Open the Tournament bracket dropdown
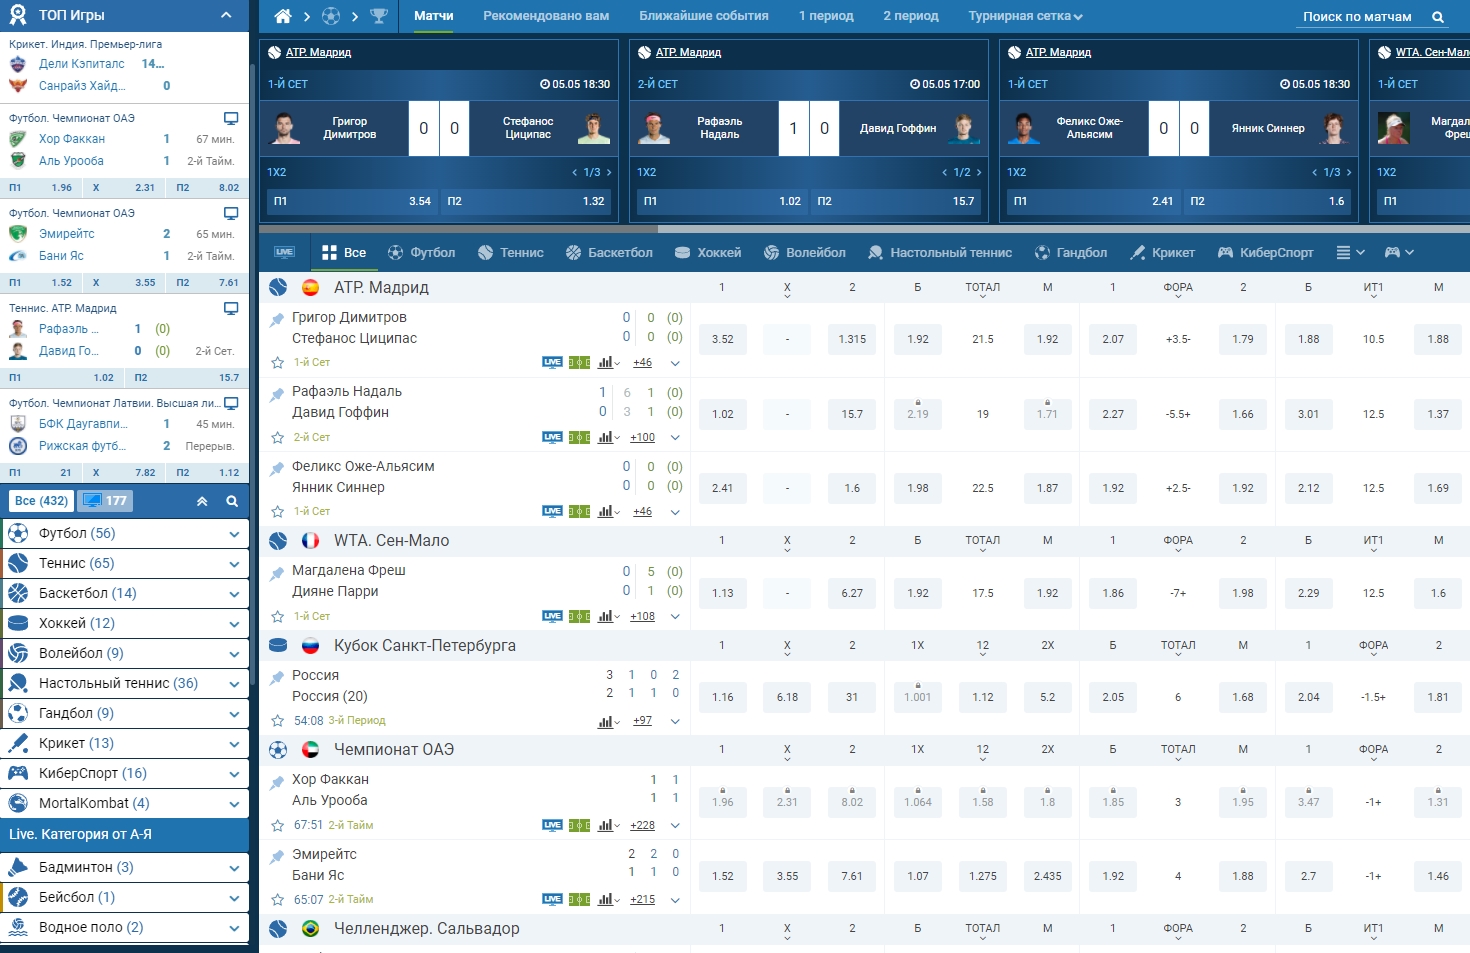Viewport: 1470px width, 953px height. click(1024, 16)
